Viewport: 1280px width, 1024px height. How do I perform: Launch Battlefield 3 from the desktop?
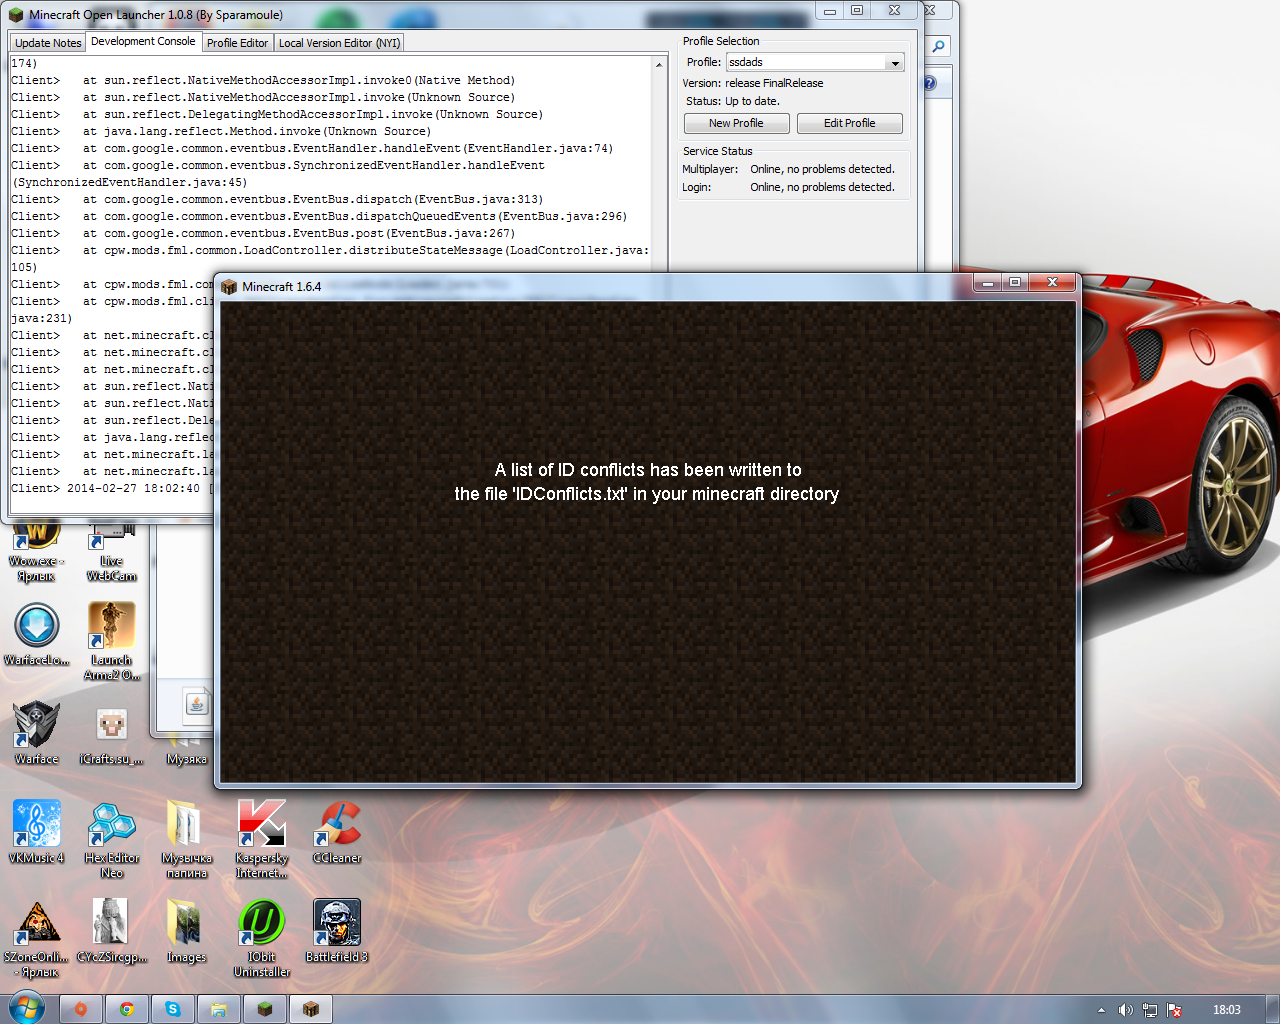point(337,930)
